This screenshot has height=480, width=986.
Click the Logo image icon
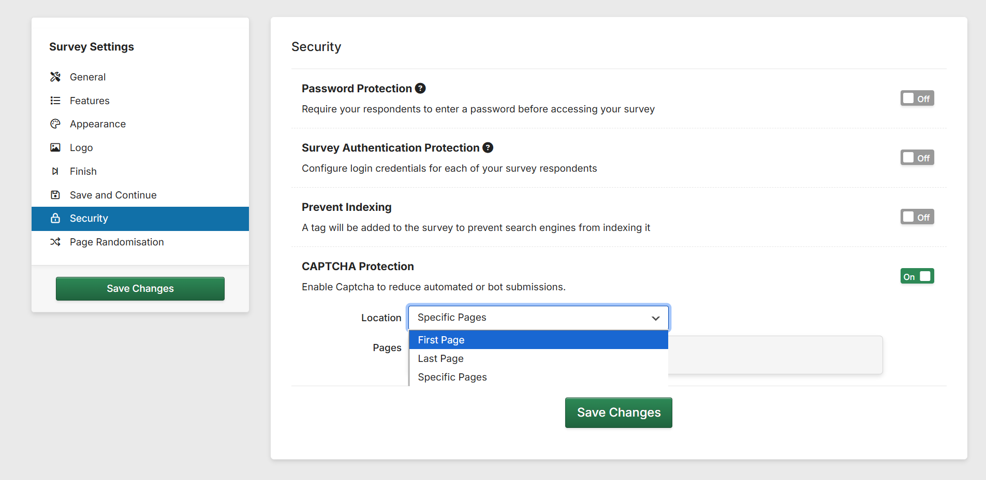[55, 148]
